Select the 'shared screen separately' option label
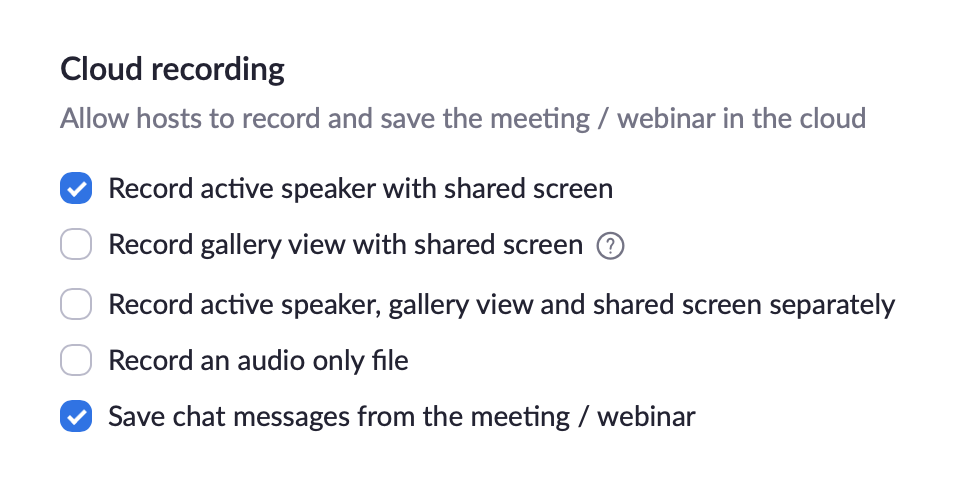 (501, 305)
